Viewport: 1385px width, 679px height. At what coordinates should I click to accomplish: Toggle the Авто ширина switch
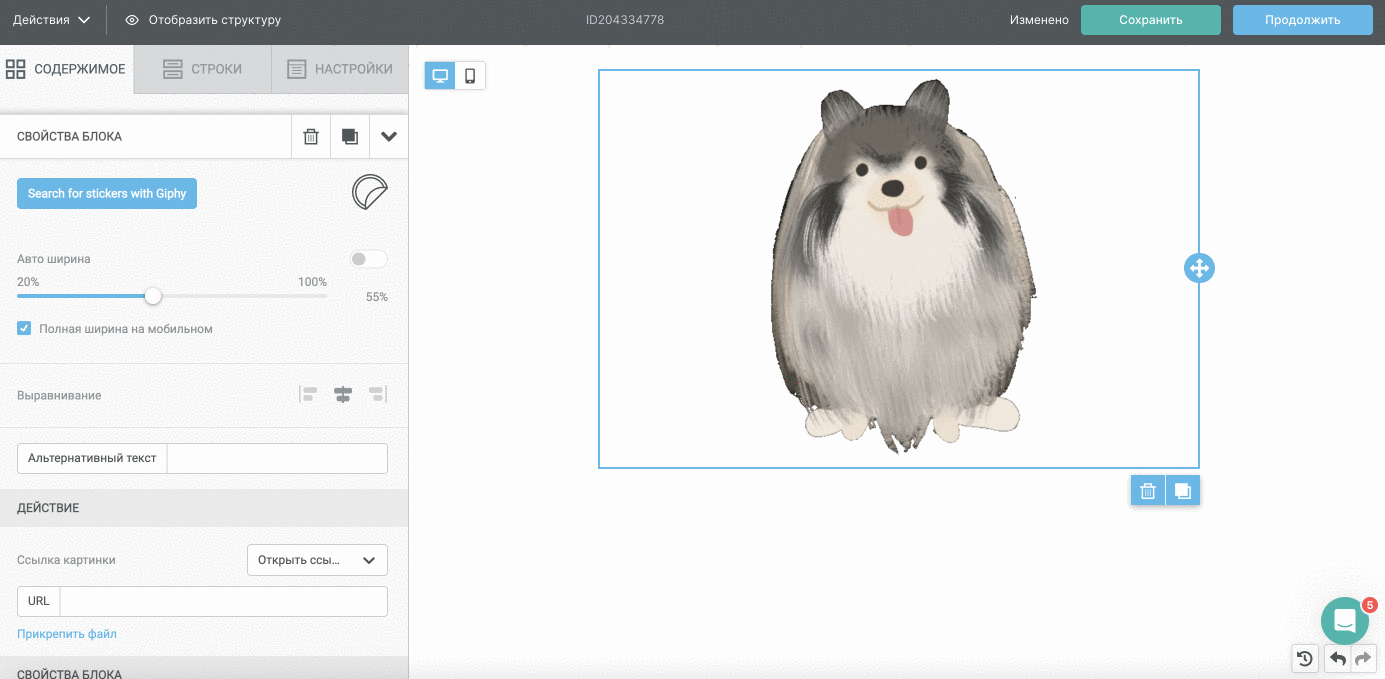point(368,259)
